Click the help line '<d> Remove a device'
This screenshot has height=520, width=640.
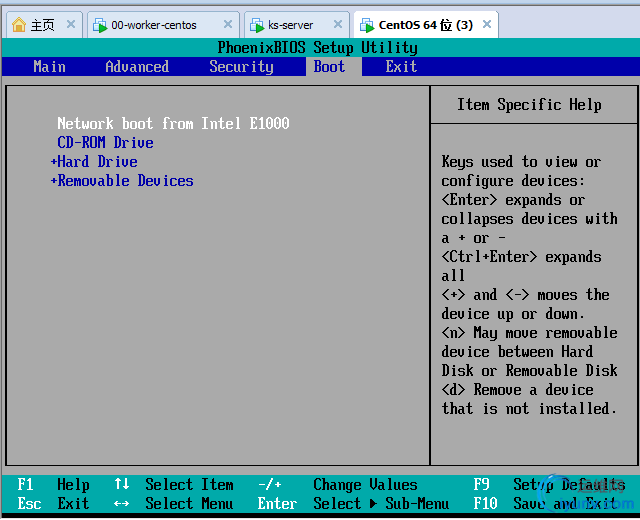(517, 390)
